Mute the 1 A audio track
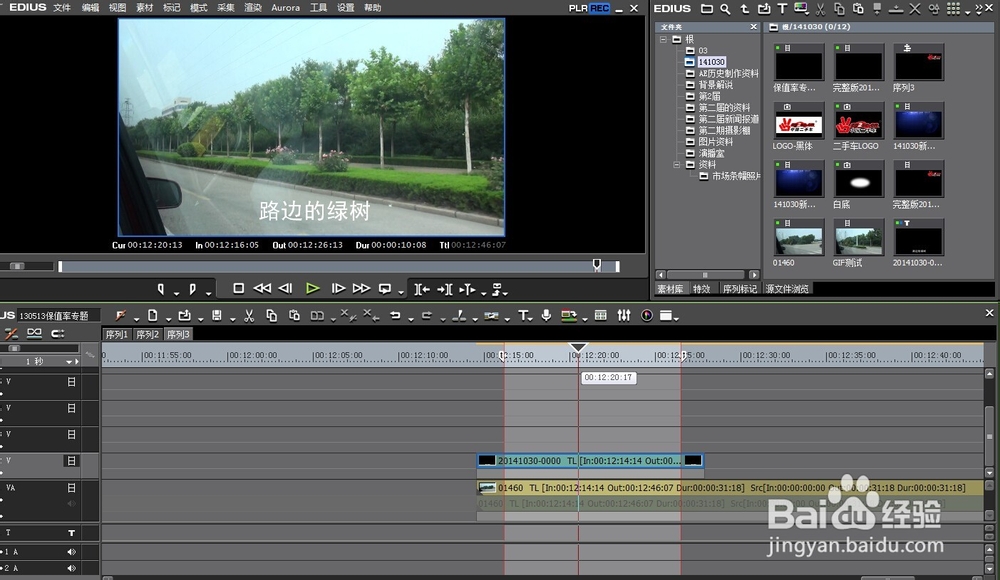 click(71, 552)
